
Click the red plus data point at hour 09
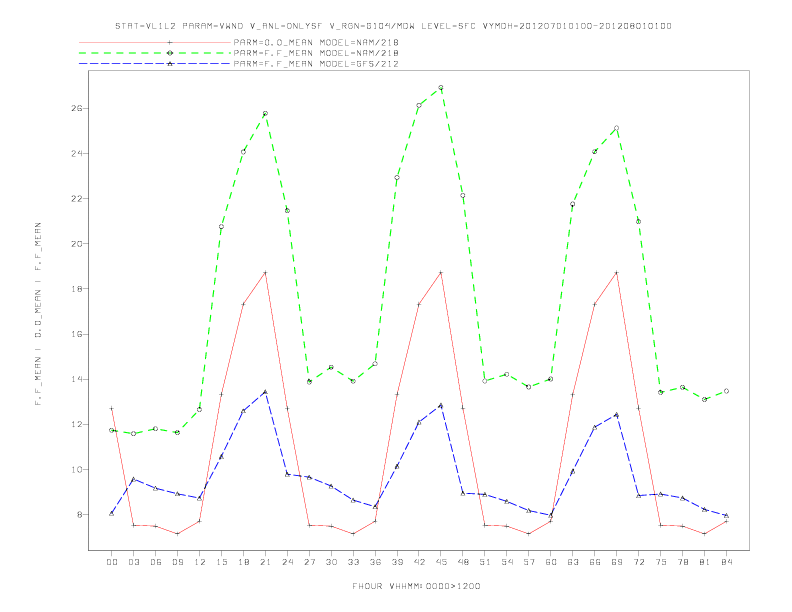177,534
